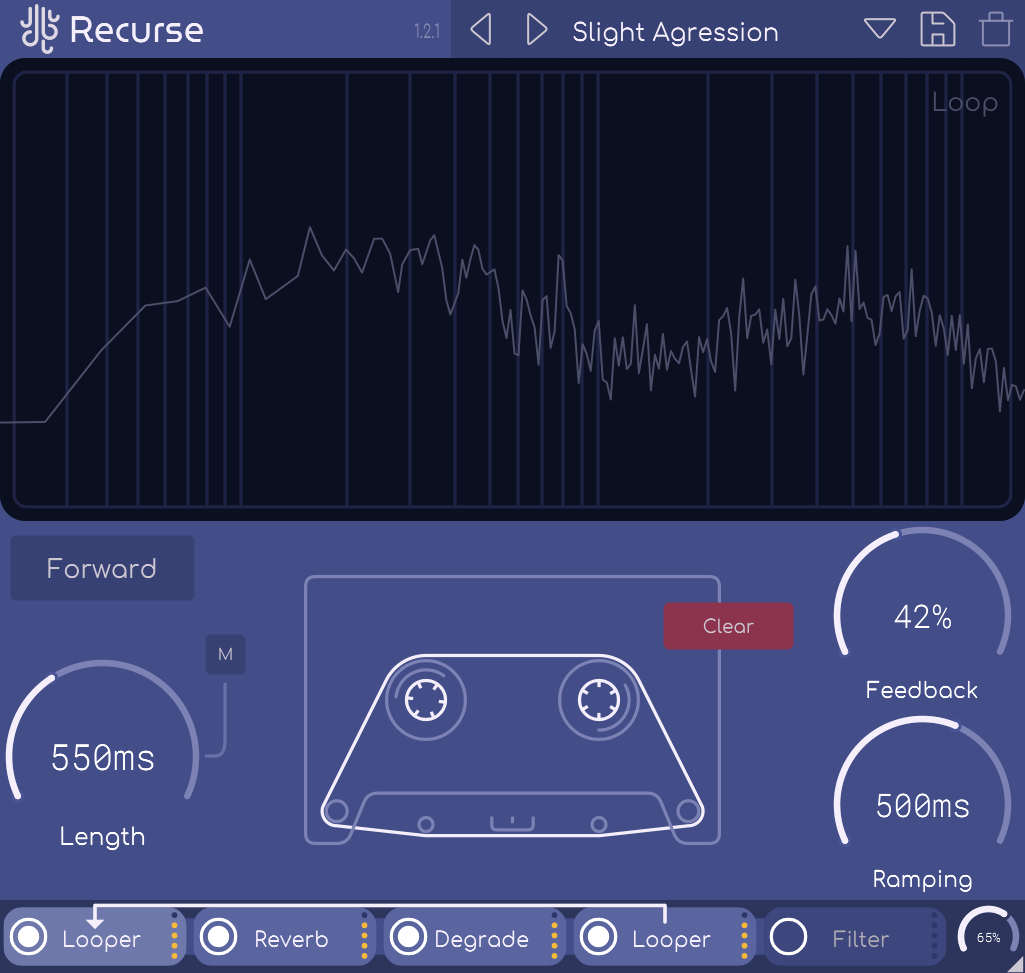1025x973 pixels.
Task: Grab the Reverb module drag handle dots
Action: pos(364,936)
